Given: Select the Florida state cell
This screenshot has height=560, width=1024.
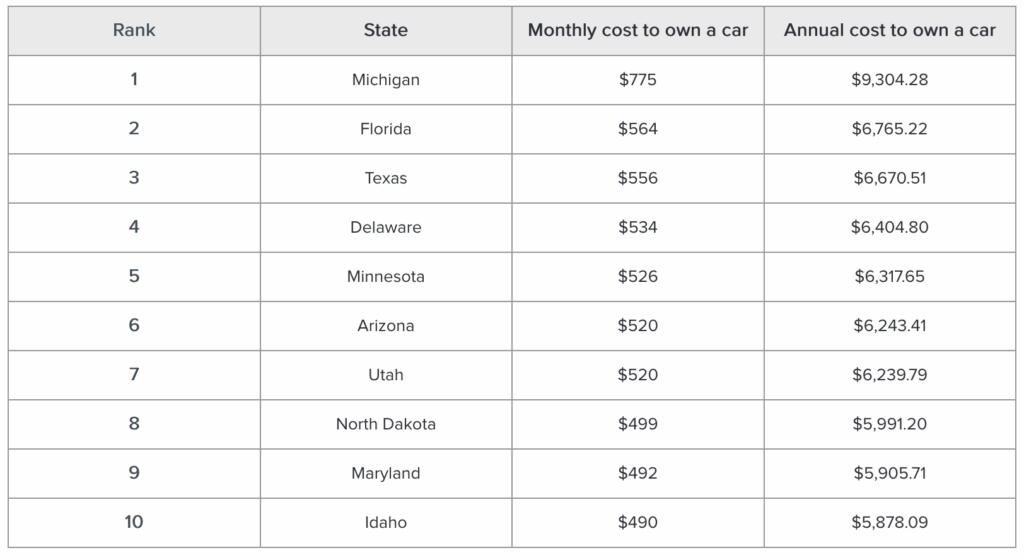Looking at the screenshot, I should point(385,129).
